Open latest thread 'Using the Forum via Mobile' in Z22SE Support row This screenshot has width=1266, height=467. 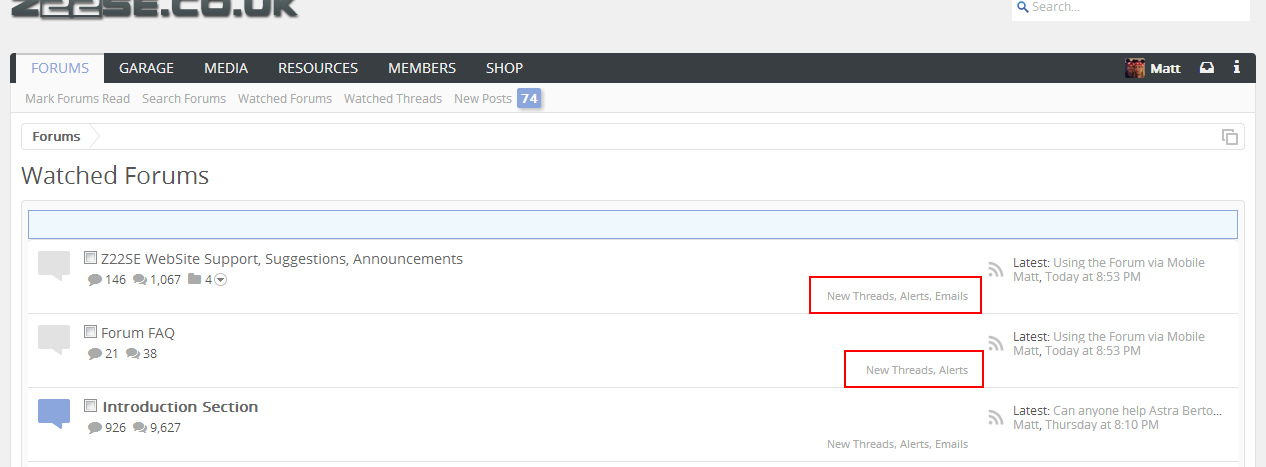tap(1129, 263)
